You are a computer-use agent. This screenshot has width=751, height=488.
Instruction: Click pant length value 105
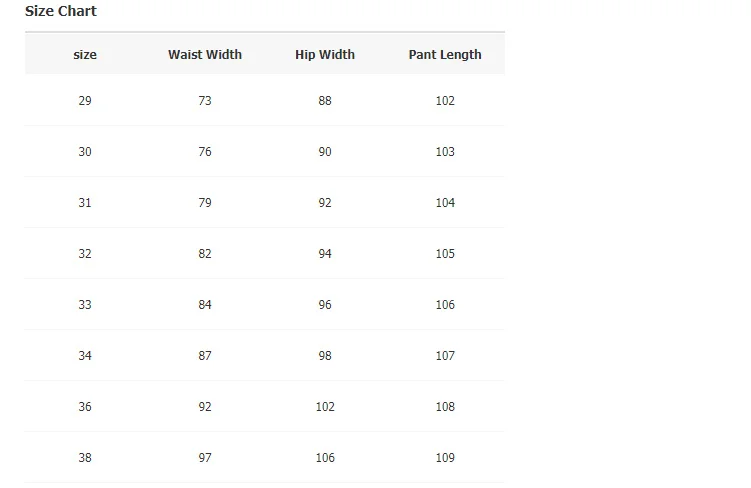tap(445, 254)
